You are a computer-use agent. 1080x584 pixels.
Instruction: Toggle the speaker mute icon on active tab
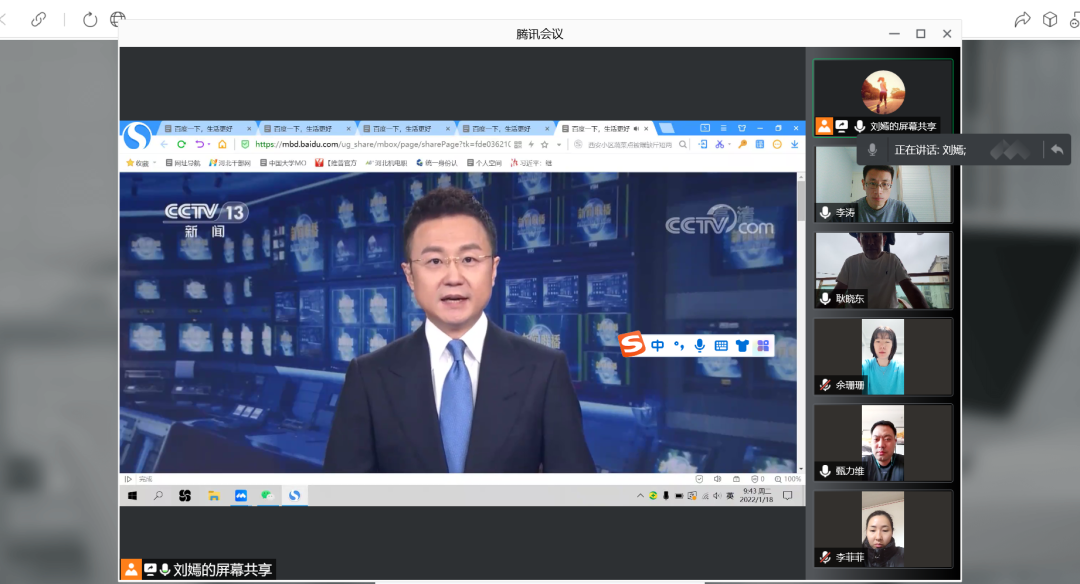point(636,129)
